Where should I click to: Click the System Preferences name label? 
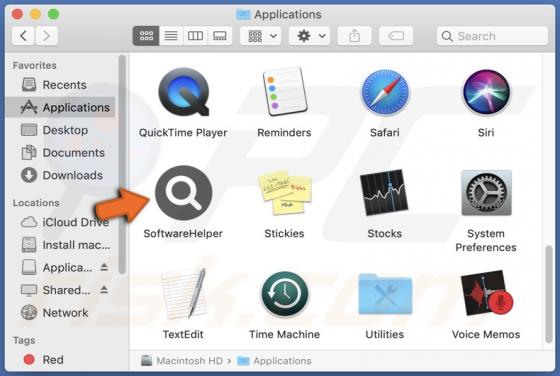(x=486, y=240)
